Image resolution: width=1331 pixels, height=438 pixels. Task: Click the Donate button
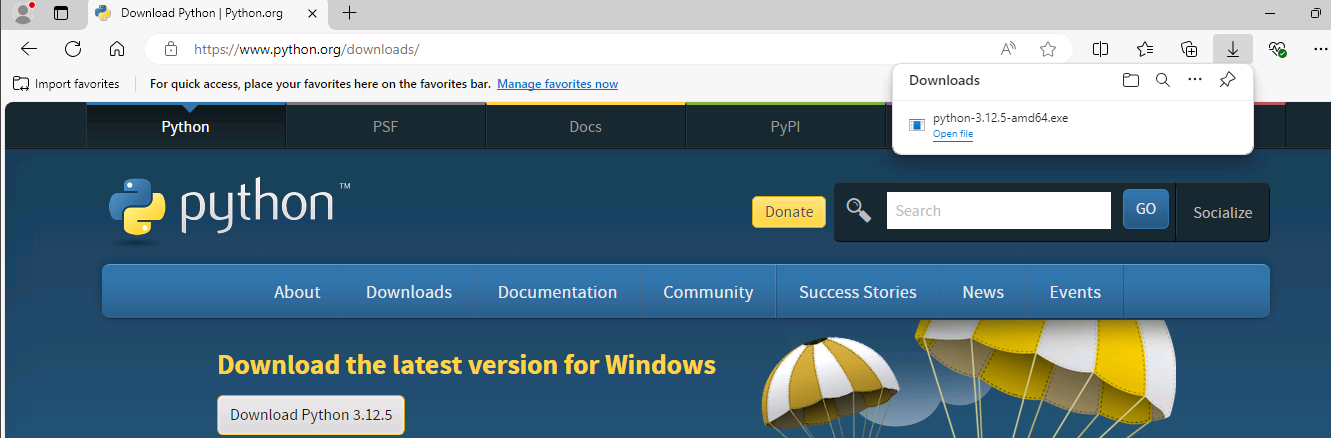pos(789,212)
